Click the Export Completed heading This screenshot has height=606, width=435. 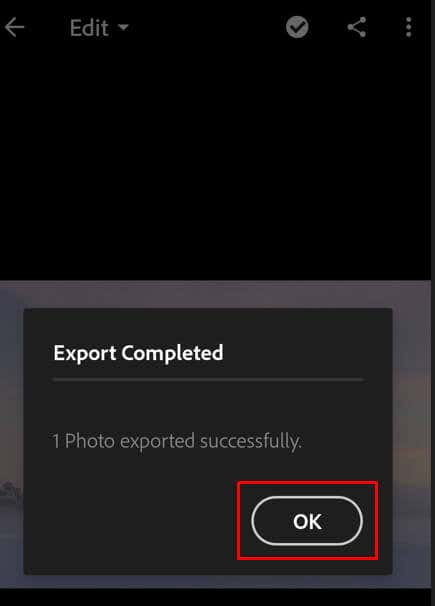coord(138,353)
